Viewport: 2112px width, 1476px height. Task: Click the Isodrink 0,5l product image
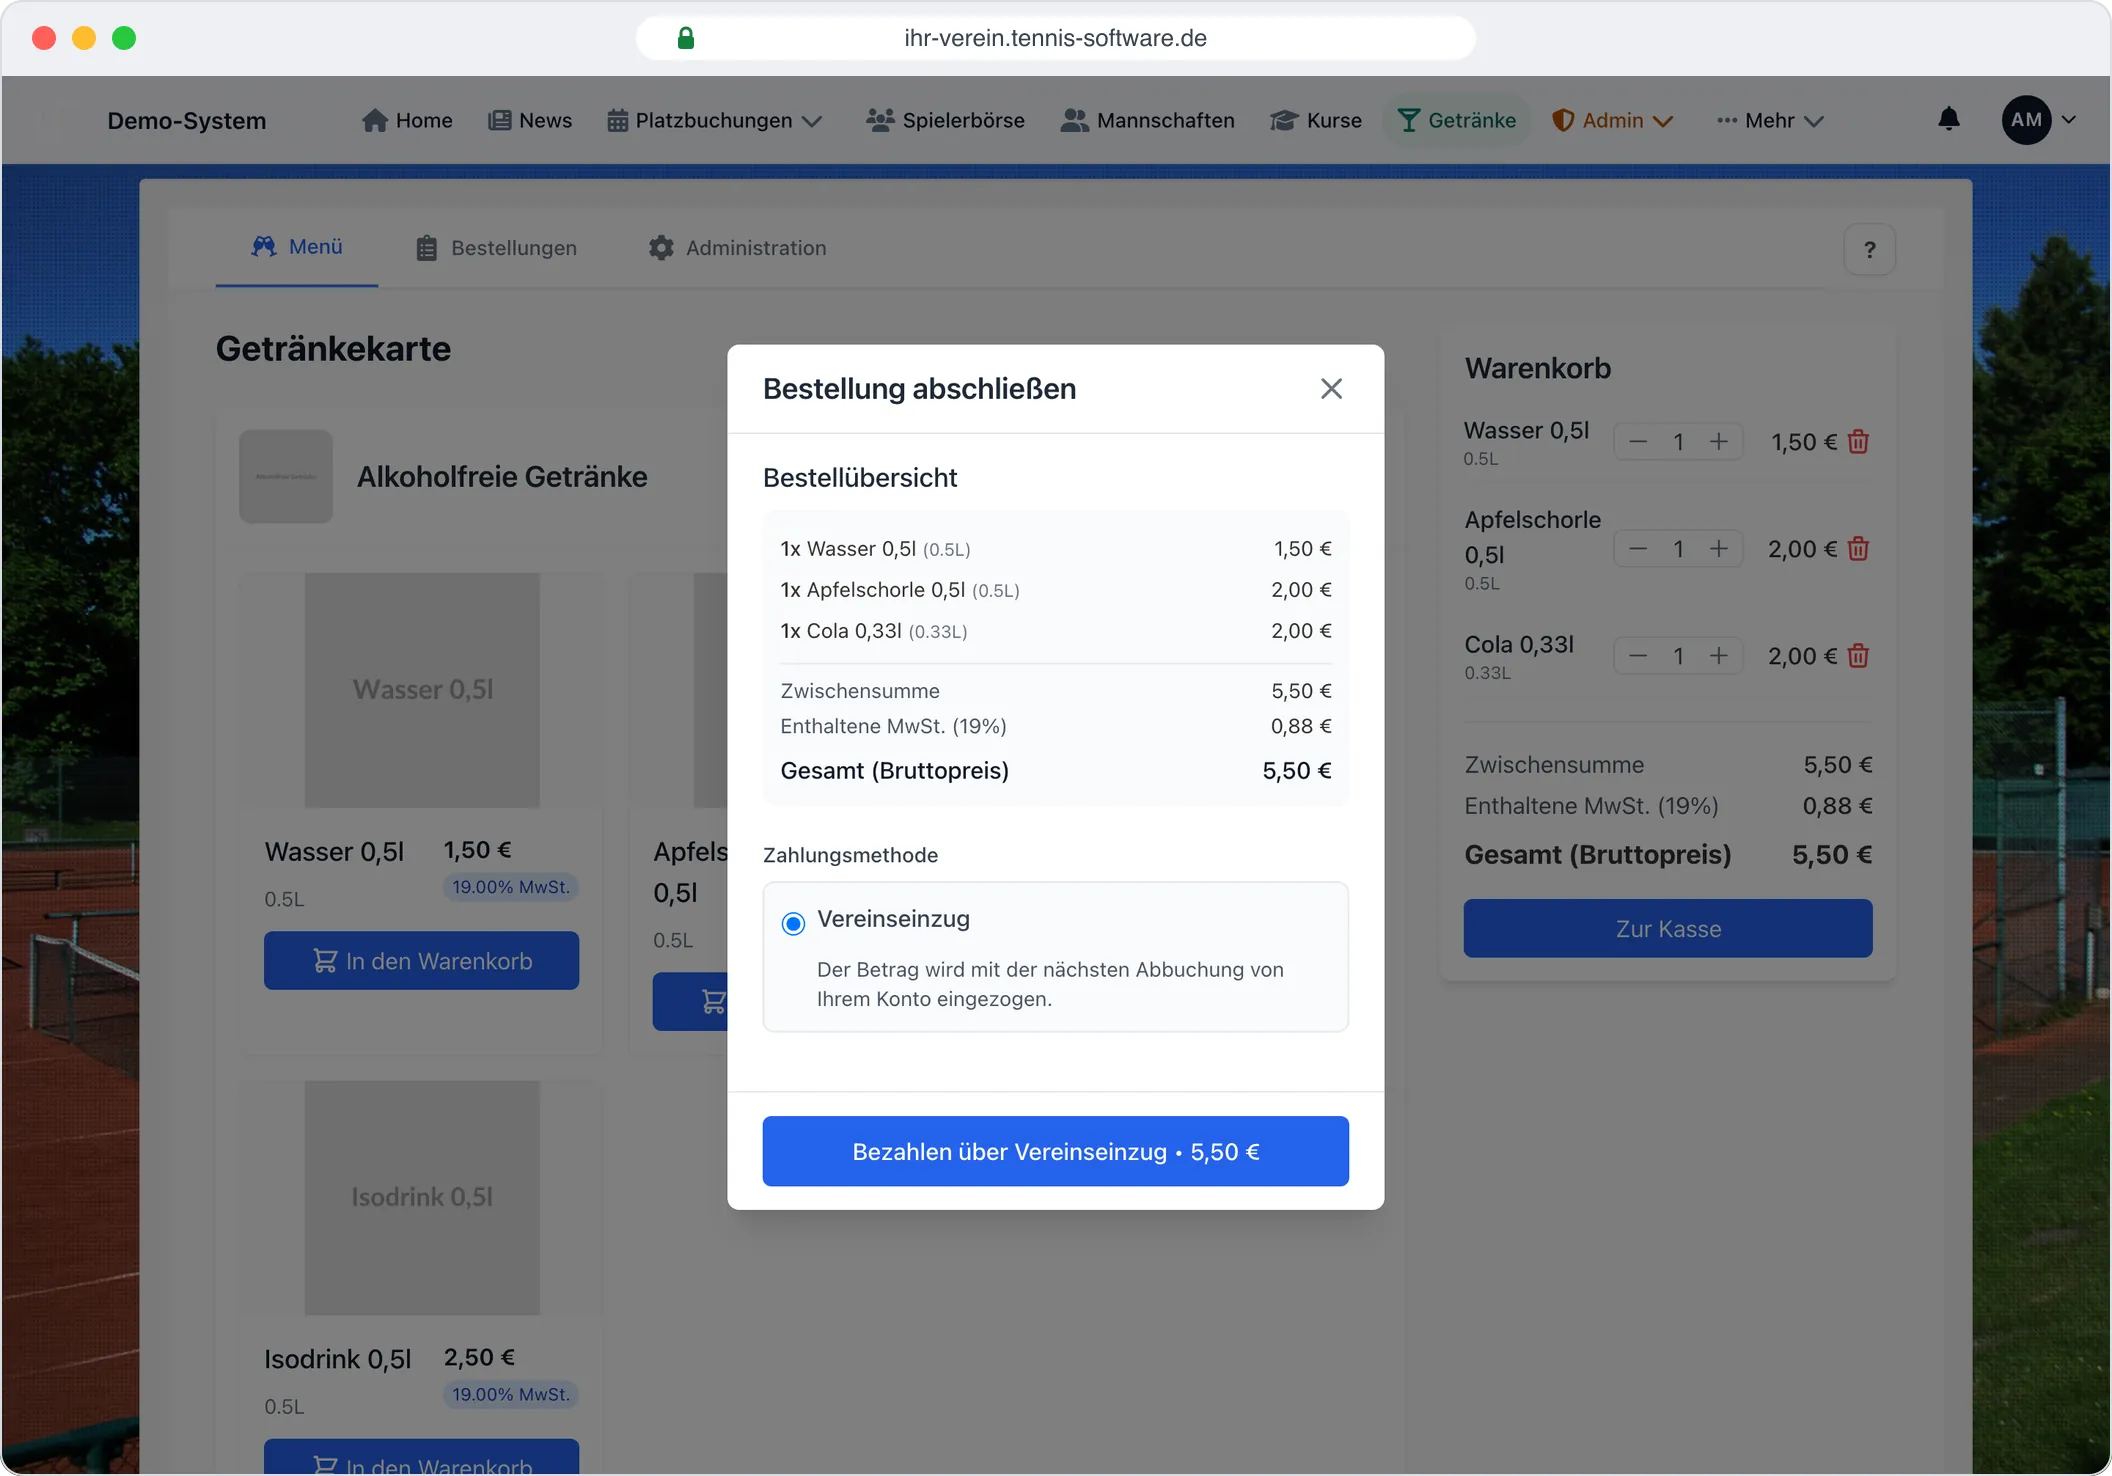422,1198
